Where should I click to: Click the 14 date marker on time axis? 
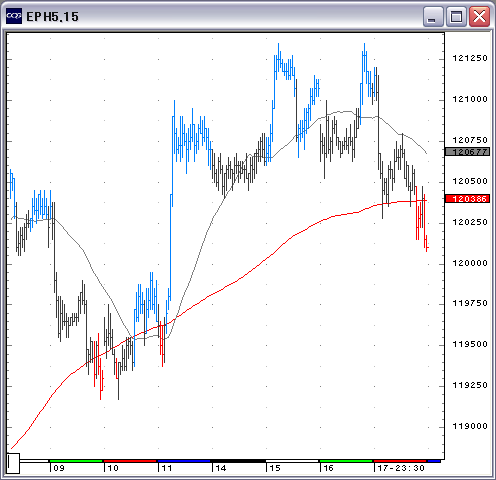click(221, 468)
